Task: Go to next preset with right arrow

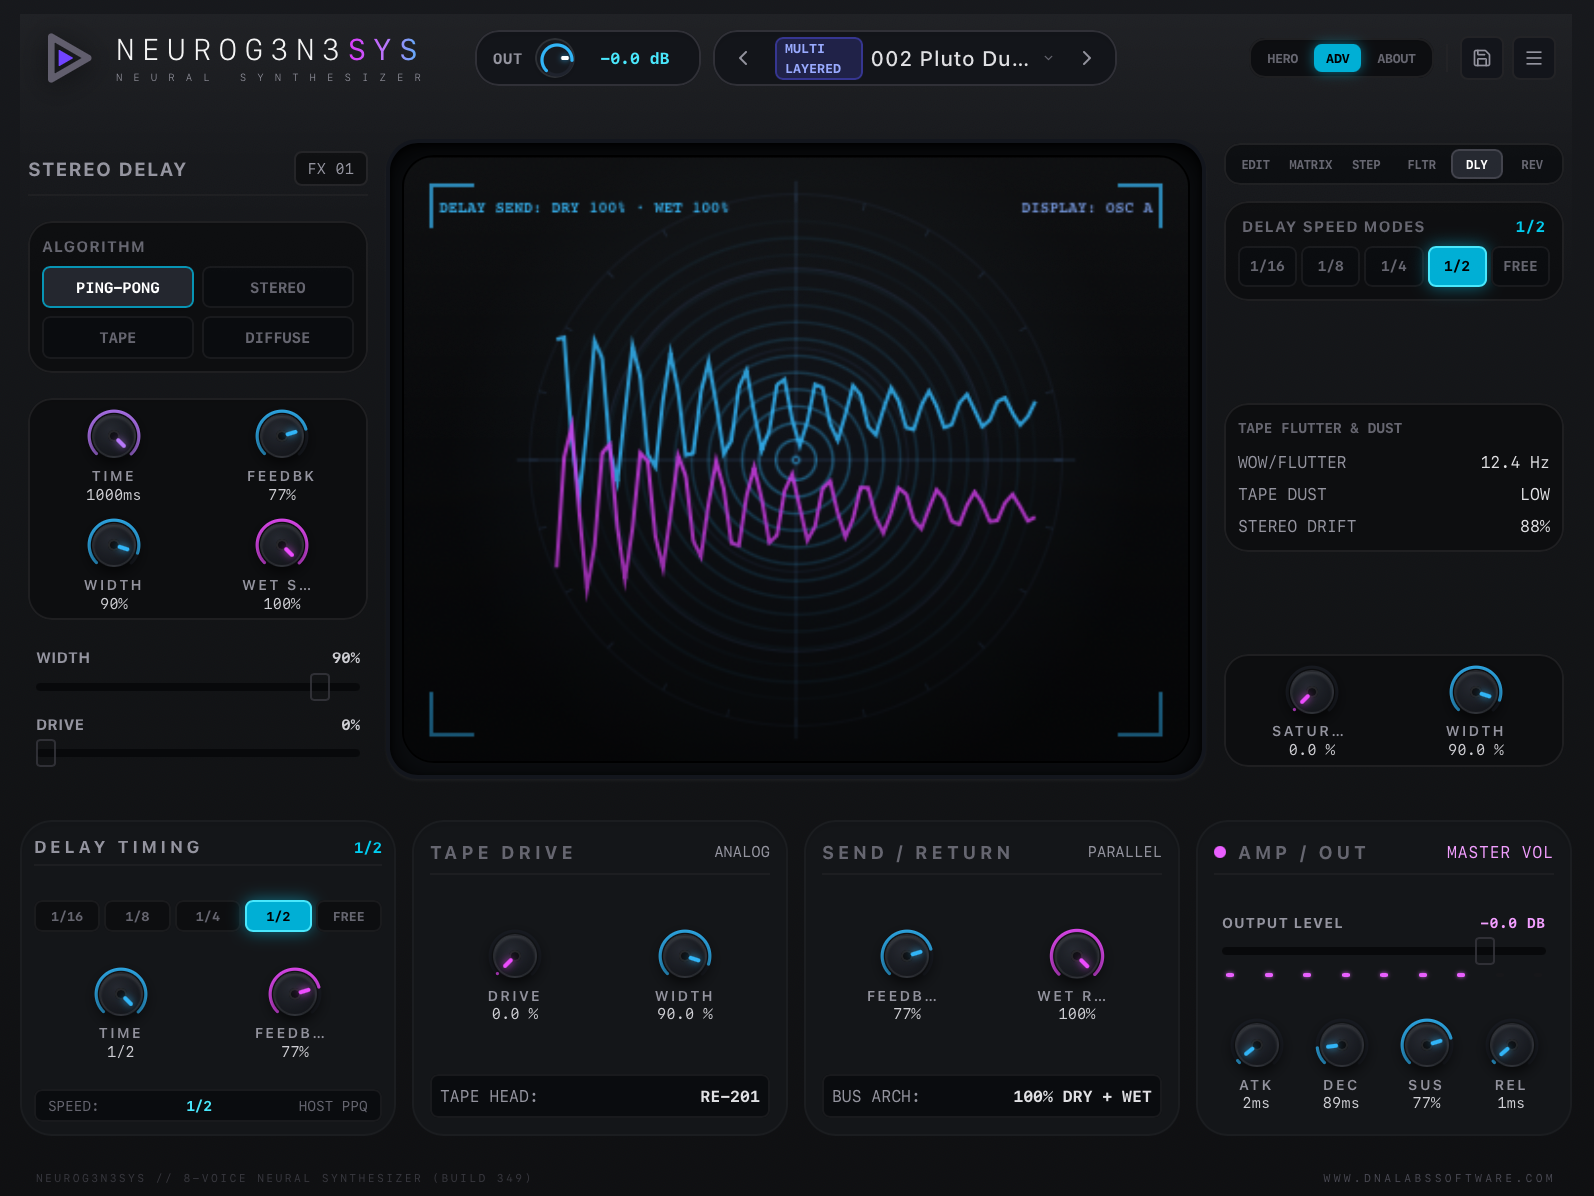Action: tap(1086, 58)
